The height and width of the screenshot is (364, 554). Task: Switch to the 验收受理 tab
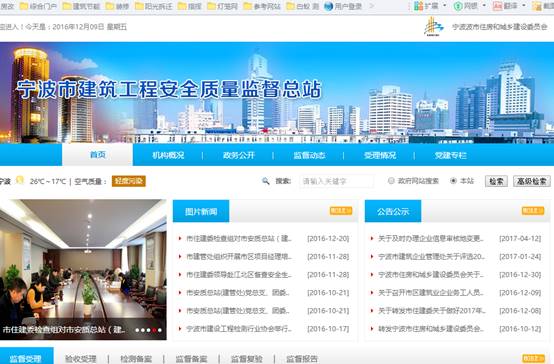point(81,358)
